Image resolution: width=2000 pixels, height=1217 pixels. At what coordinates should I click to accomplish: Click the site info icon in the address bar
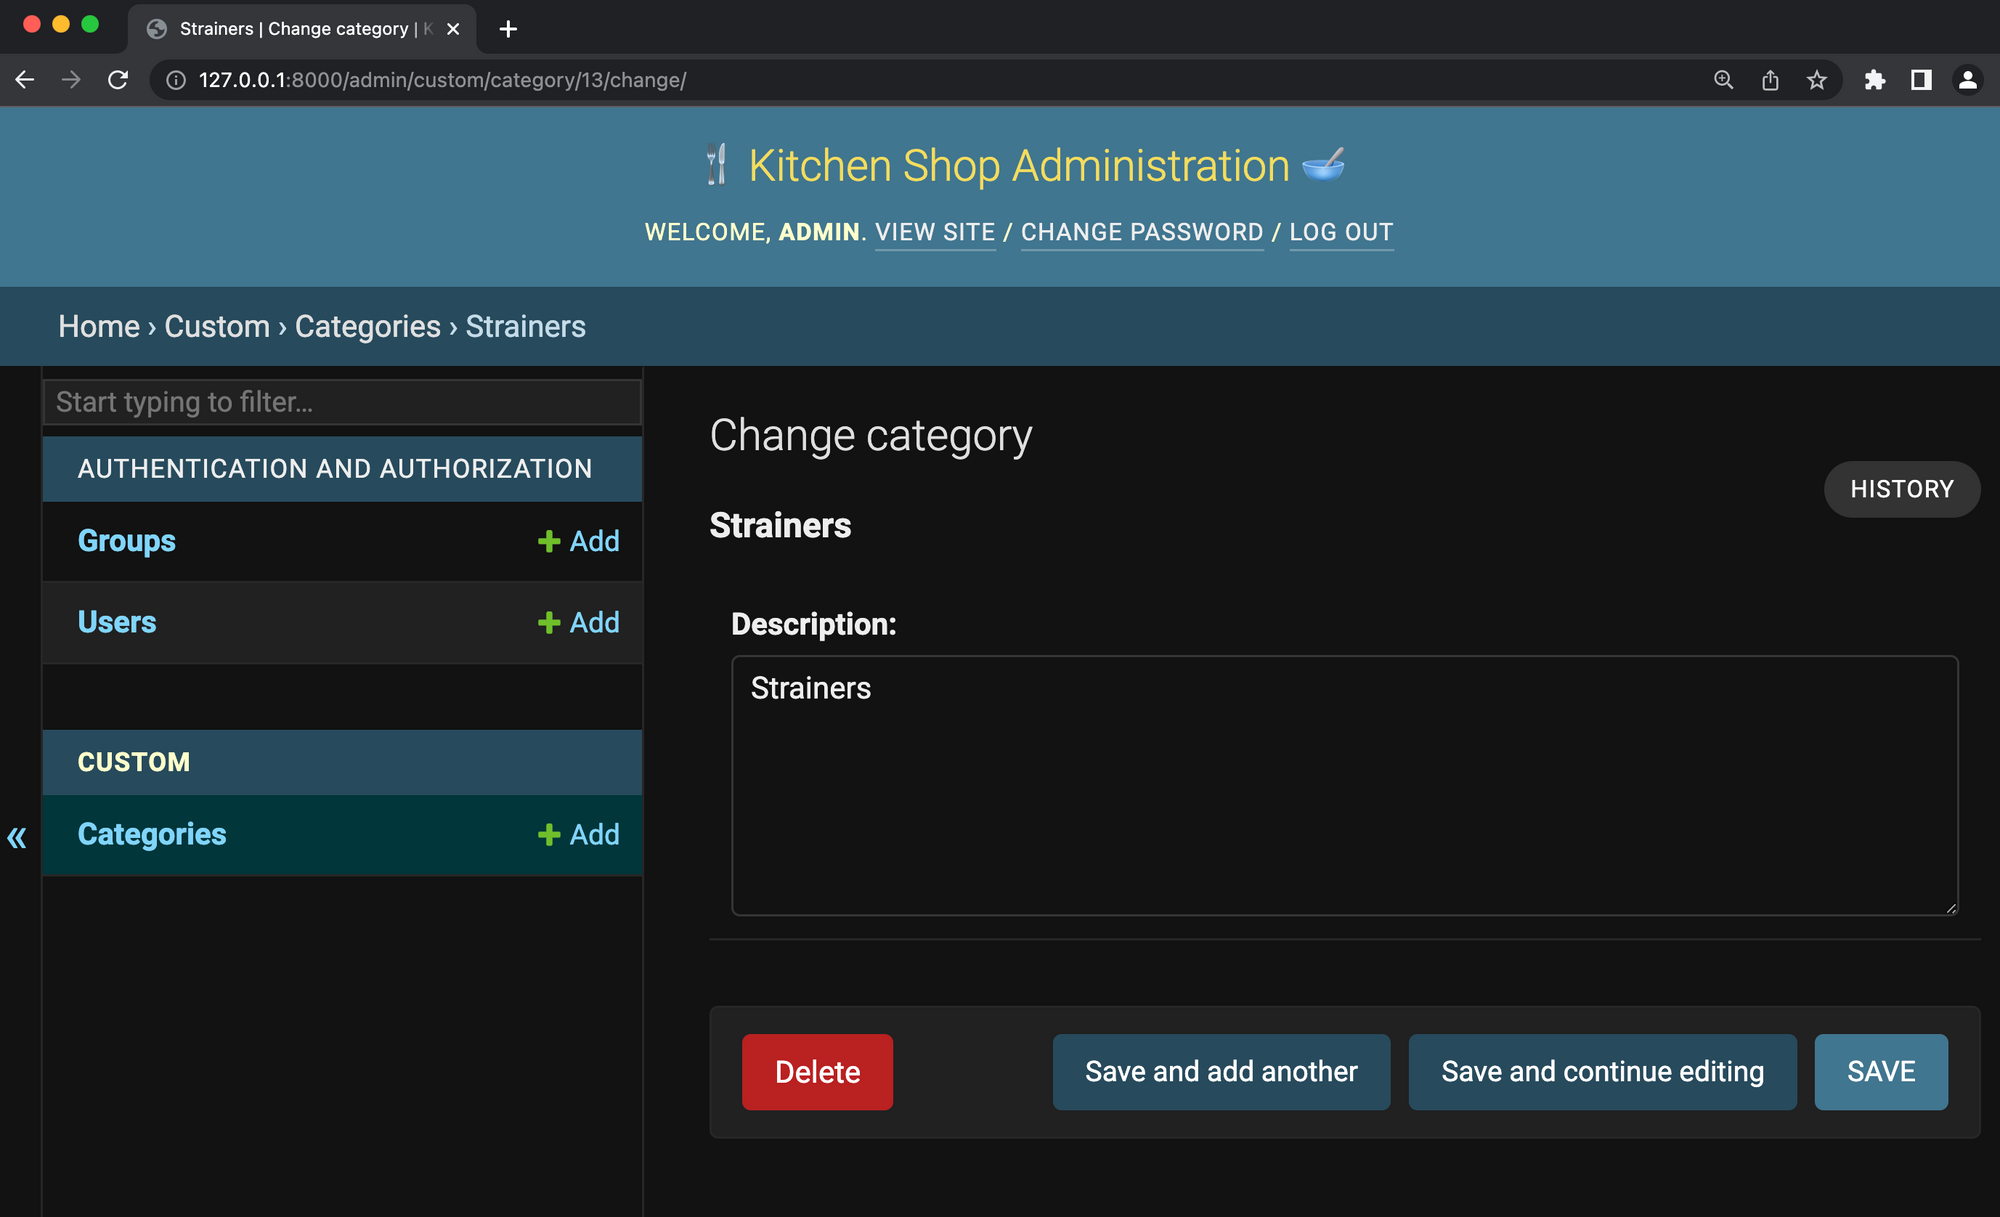click(x=176, y=80)
